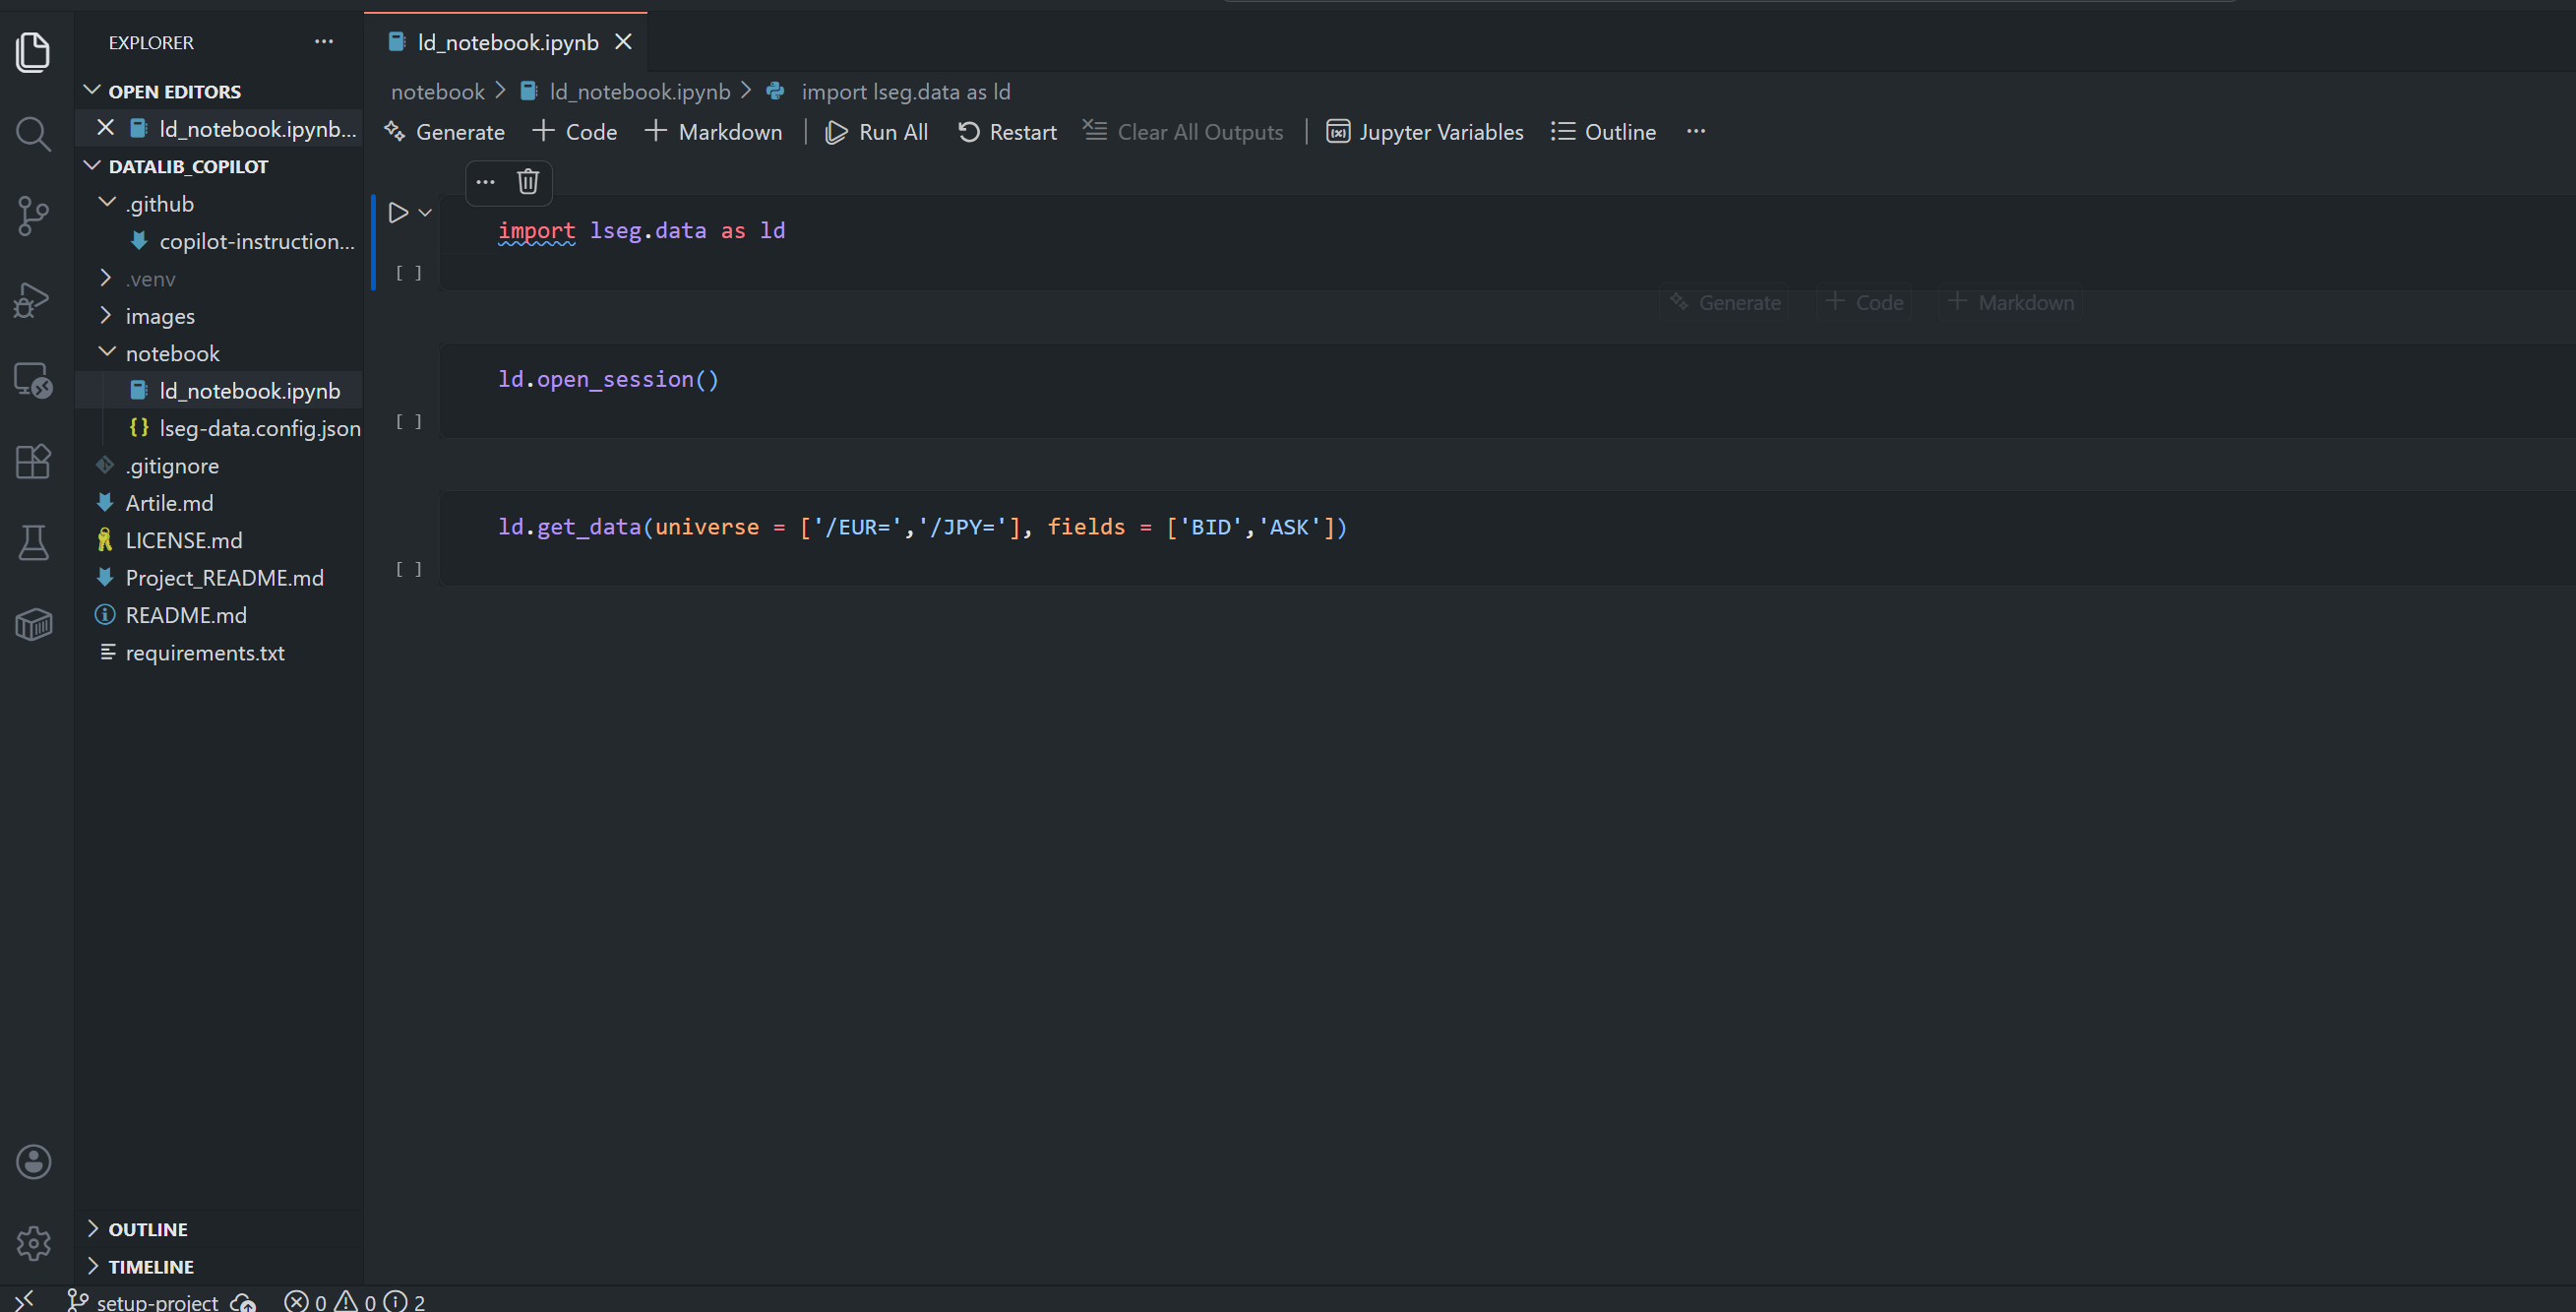Open the container package view icon
This screenshot has width=2576, height=1312.
[33, 625]
